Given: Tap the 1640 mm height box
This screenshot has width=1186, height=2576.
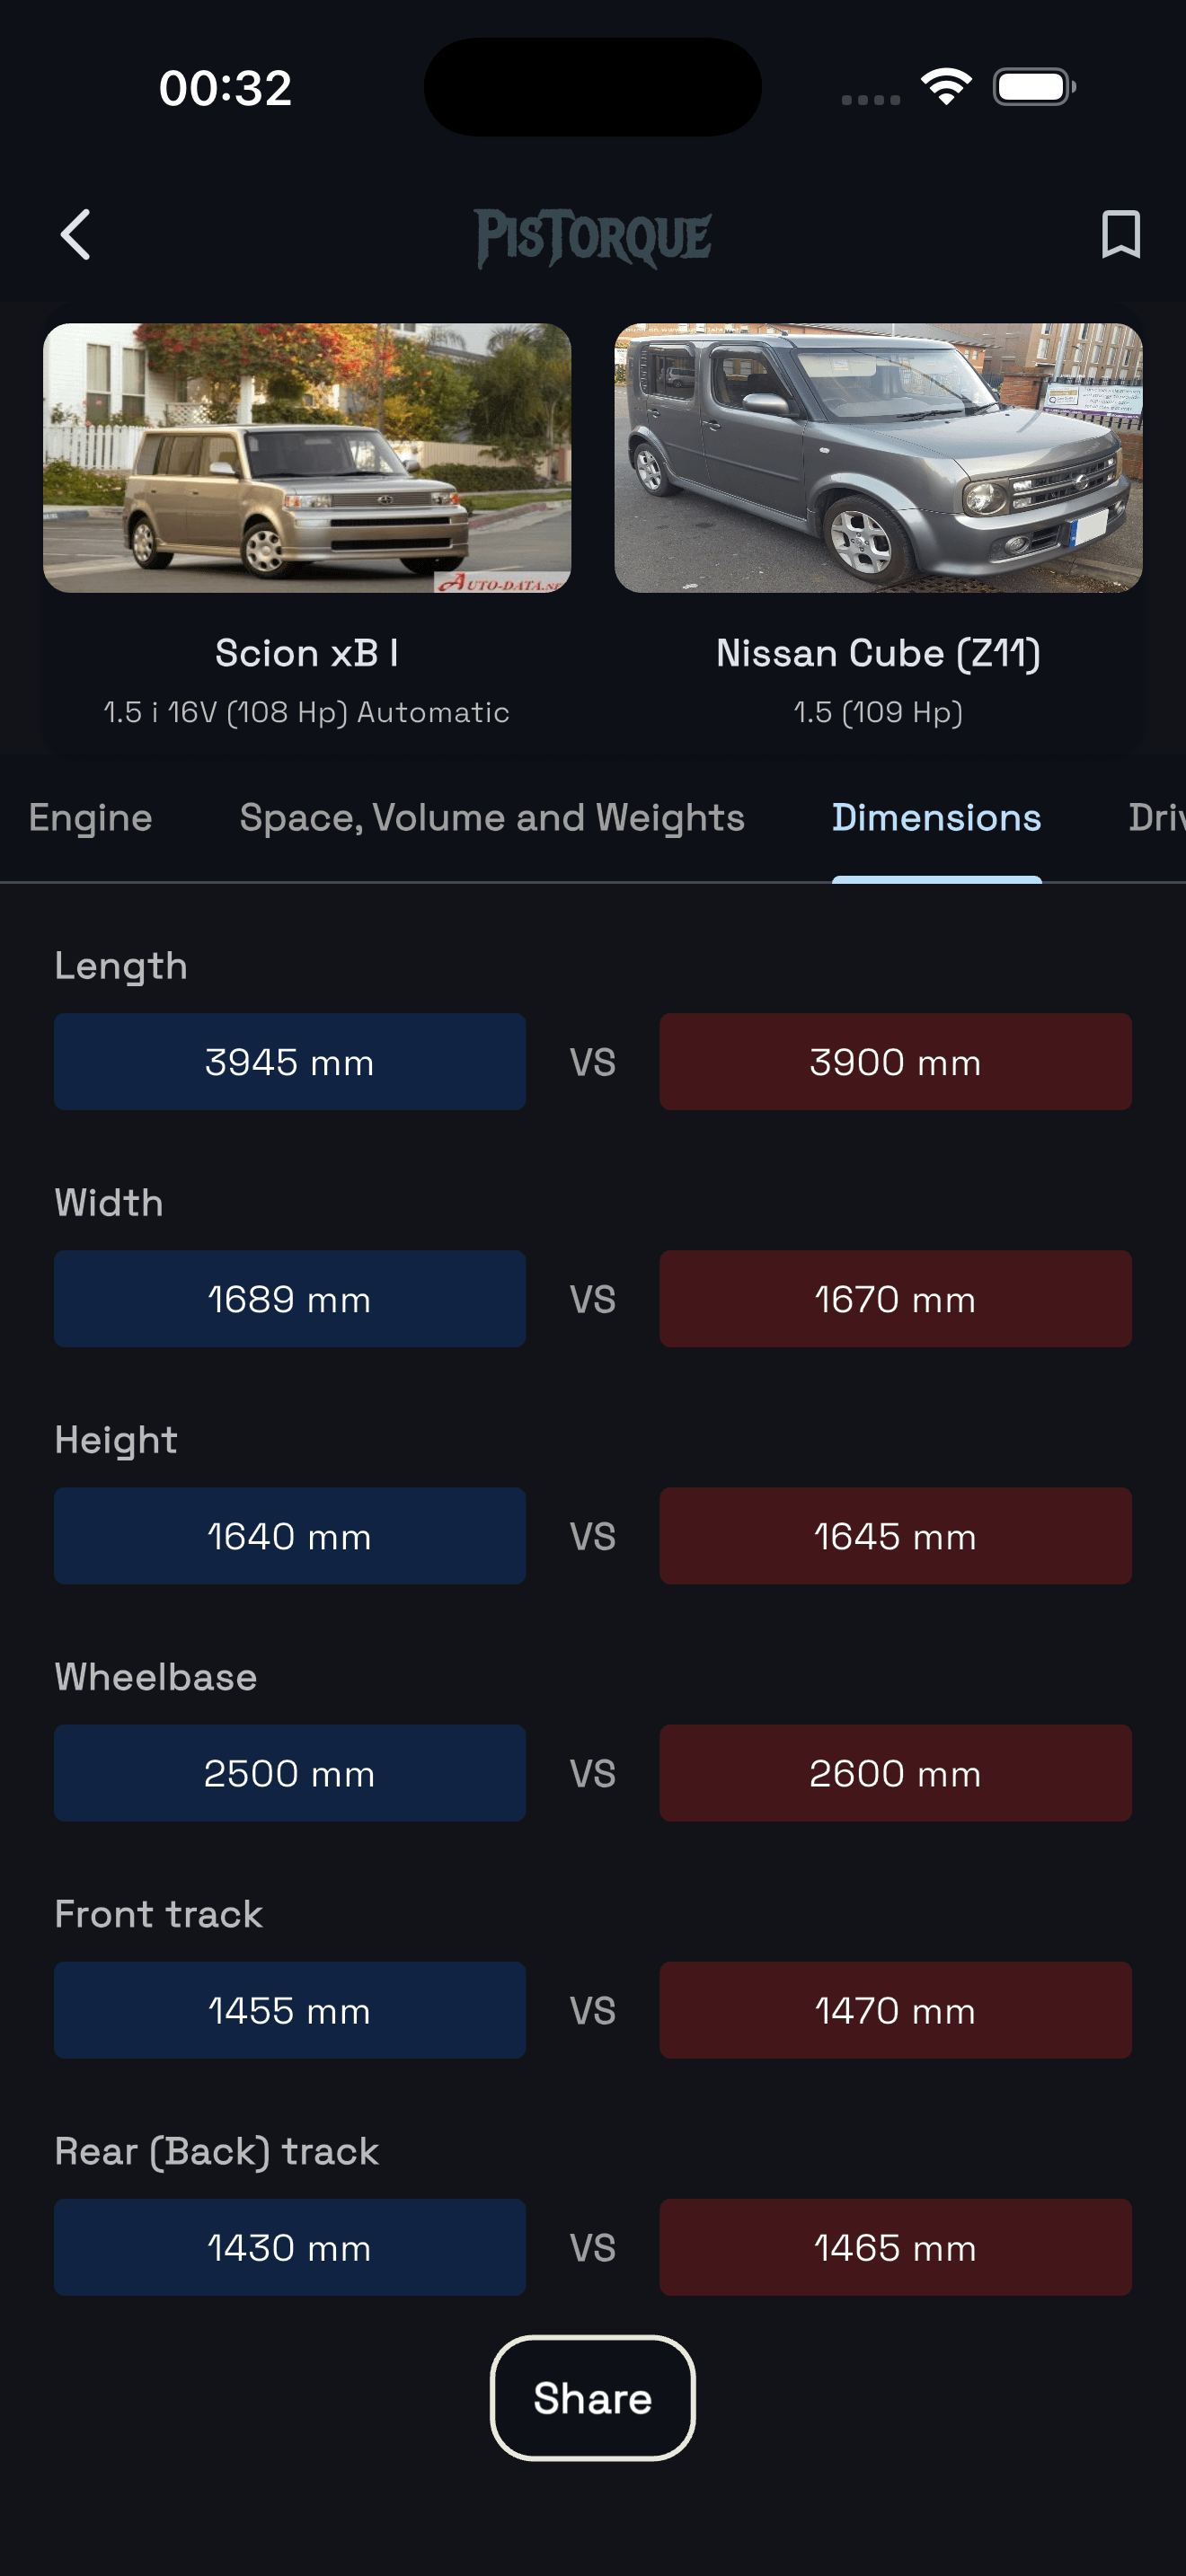Looking at the screenshot, I should [x=290, y=1536].
